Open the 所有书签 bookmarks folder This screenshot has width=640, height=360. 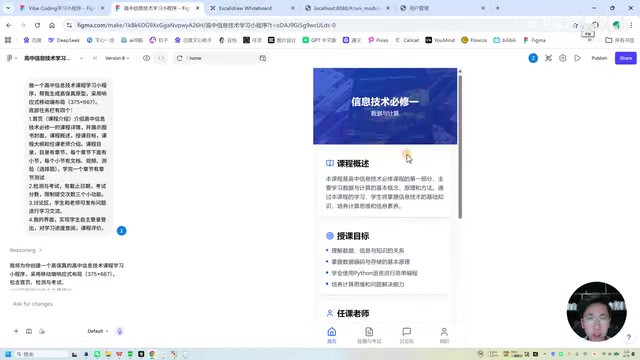pos(620,40)
